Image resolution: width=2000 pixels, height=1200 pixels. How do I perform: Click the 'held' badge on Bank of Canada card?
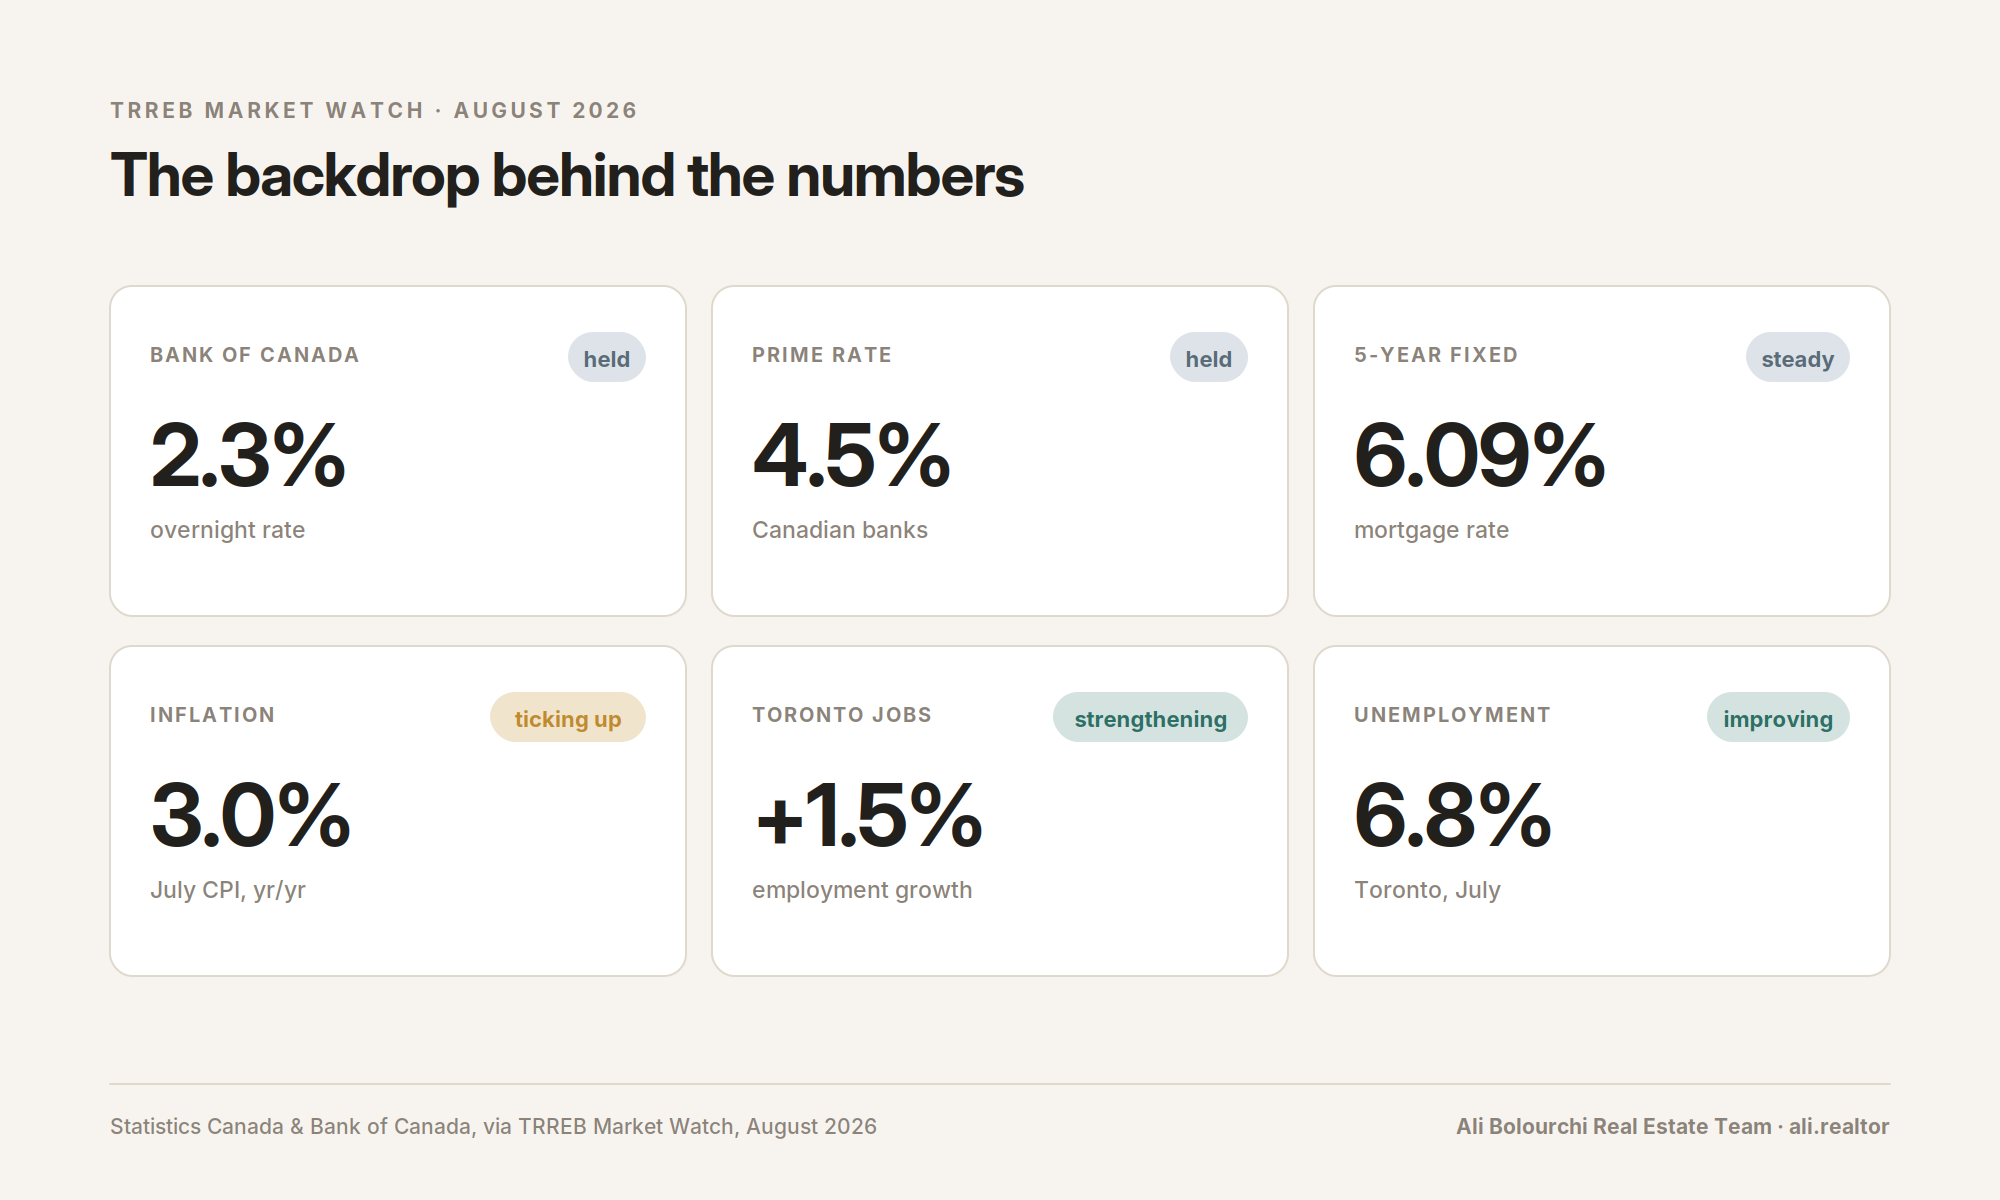click(607, 358)
